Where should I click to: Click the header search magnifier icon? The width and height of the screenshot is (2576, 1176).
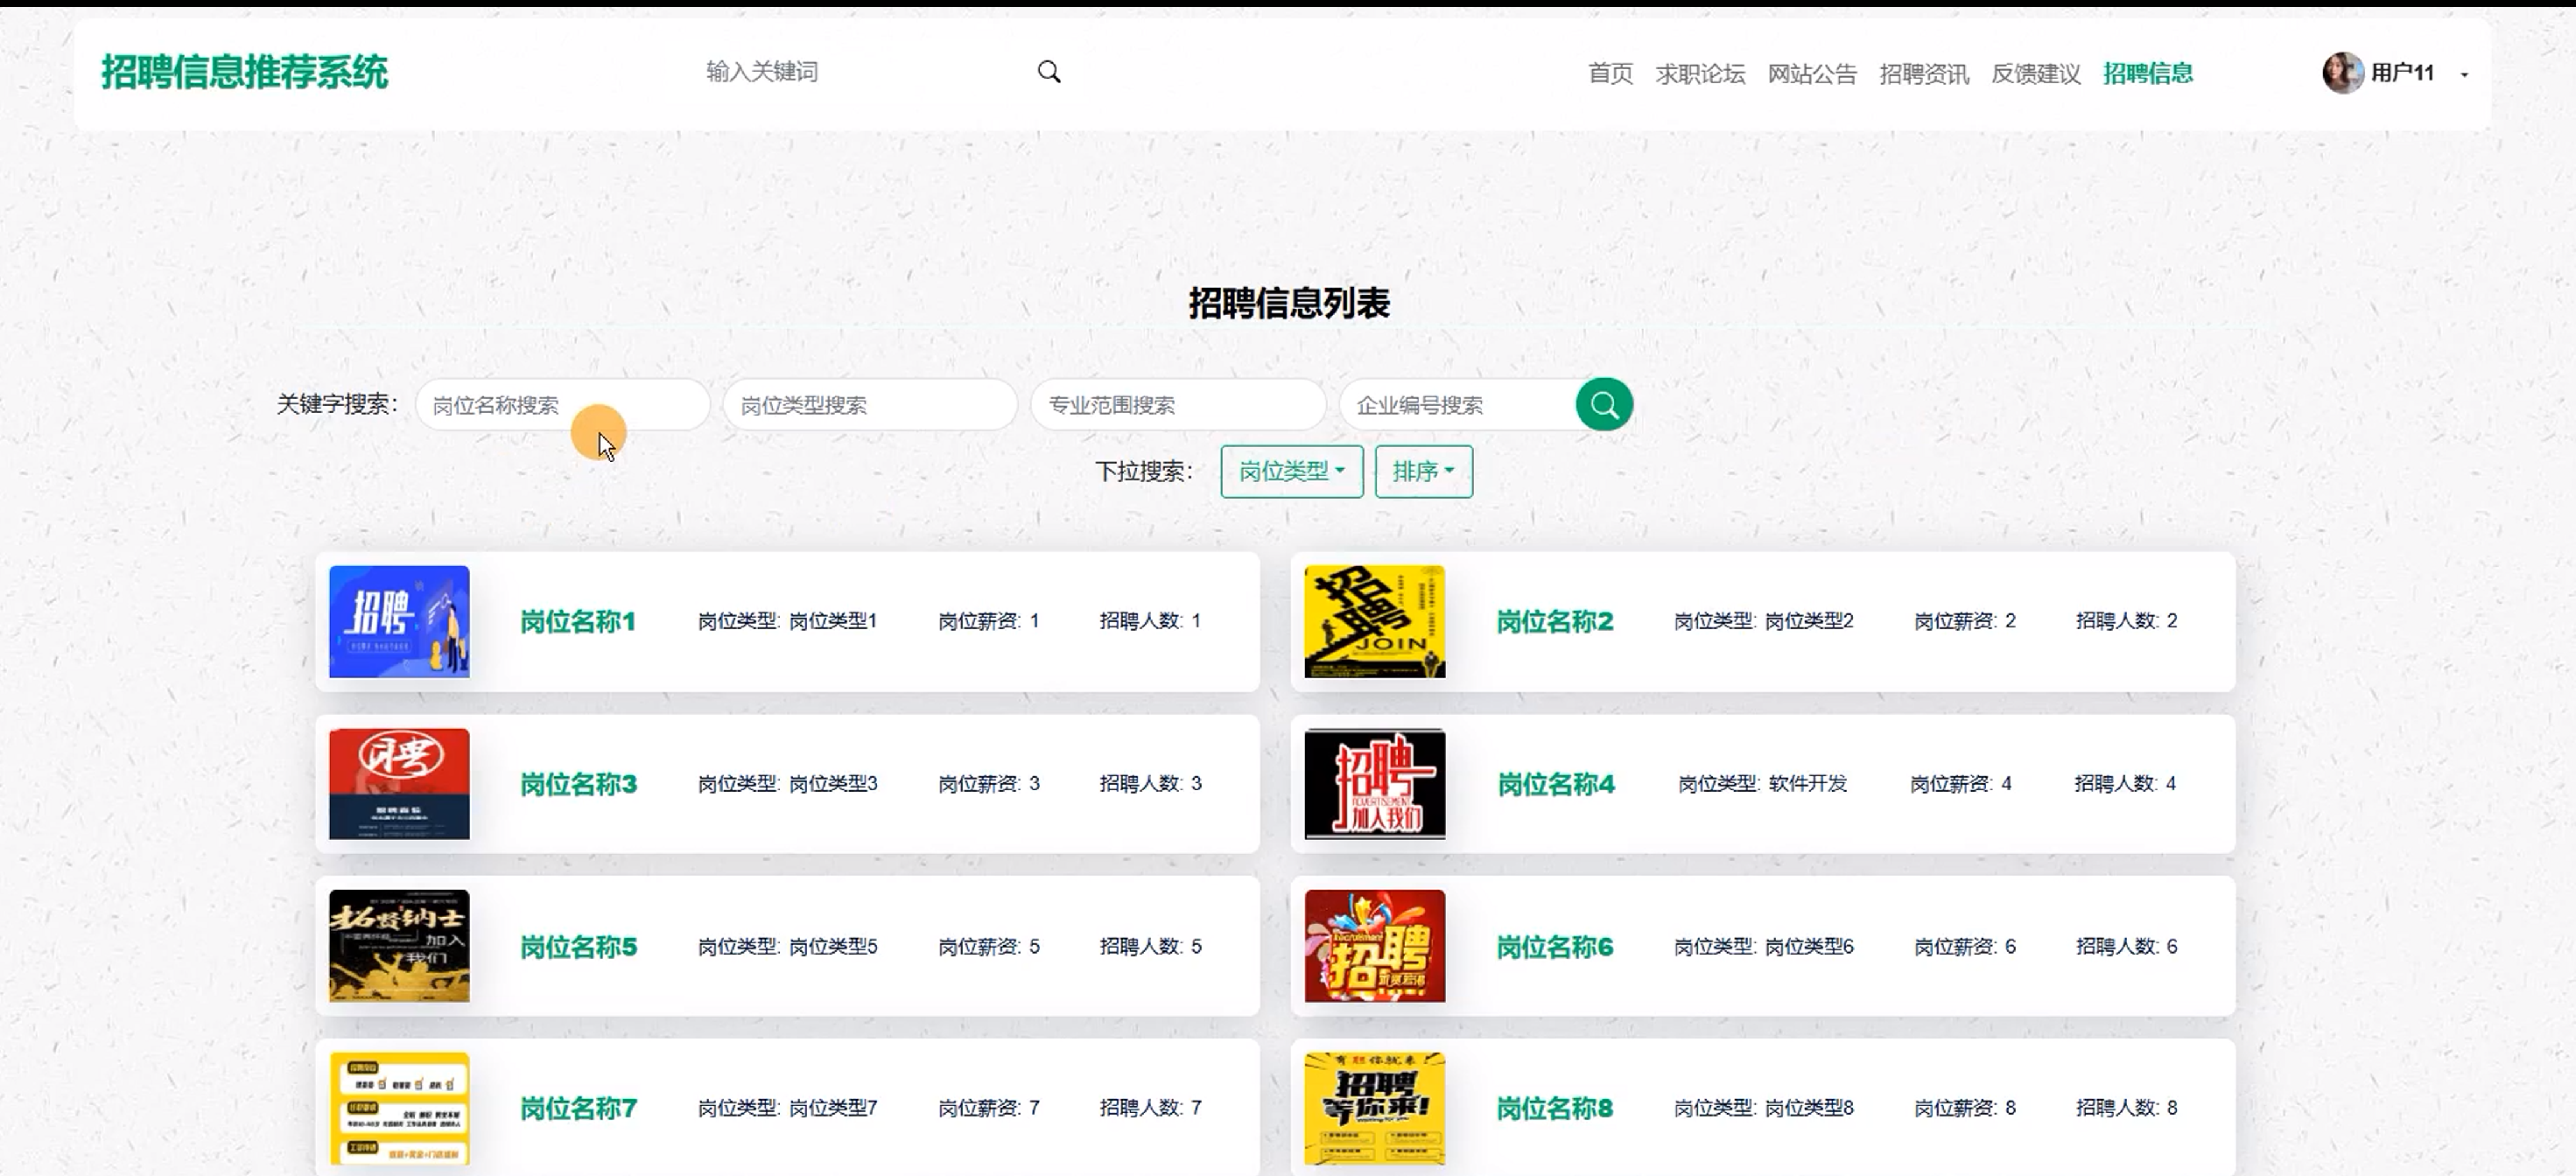1048,72
